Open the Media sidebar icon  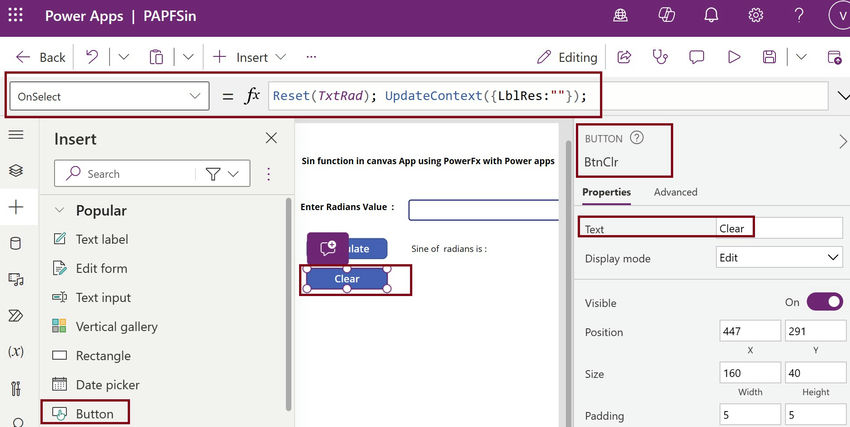pyautogui.click(x=16, y=280)
